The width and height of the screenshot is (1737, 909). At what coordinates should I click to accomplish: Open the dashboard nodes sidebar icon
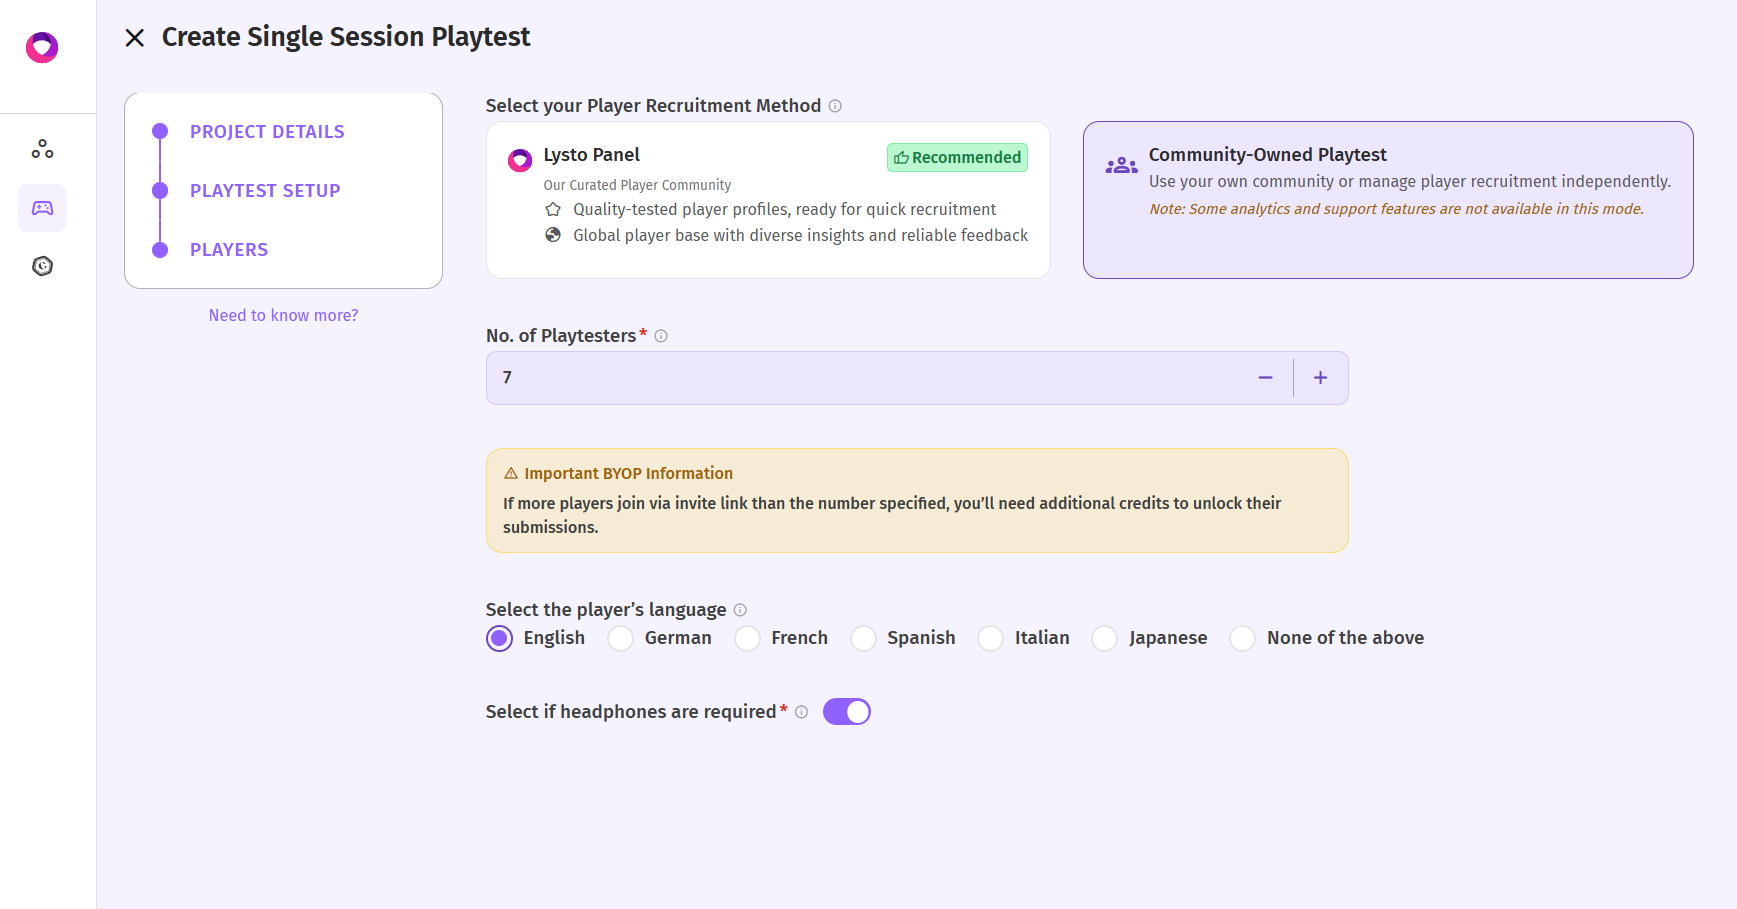[x=42, y=149]
